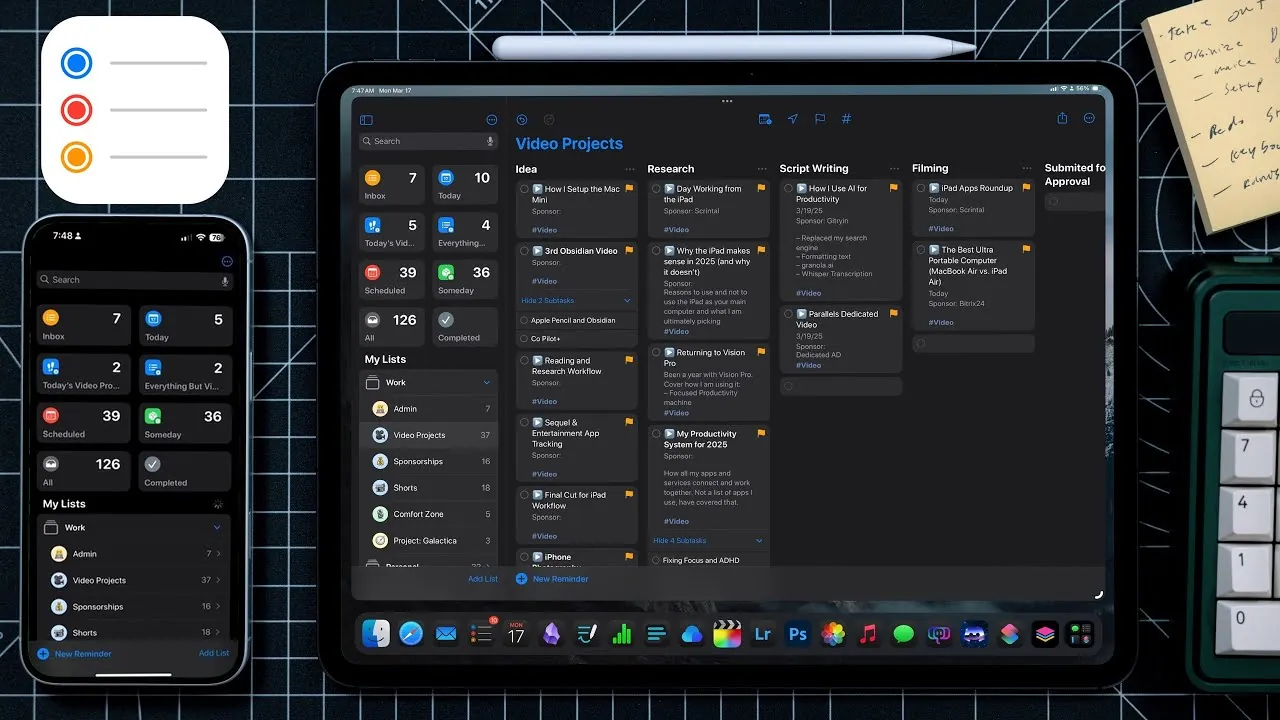The height and width of the screenshot is (720, 1280).
Task: Open the ellipsis menu on the iPhone Reminders
Action: [227, 261]
